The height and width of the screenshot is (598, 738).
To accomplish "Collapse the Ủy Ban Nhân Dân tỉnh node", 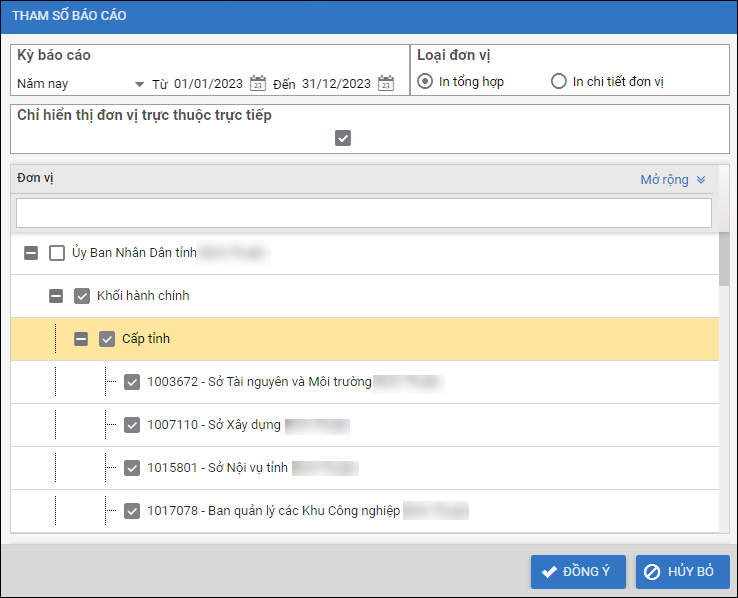I will click(31, 253).
